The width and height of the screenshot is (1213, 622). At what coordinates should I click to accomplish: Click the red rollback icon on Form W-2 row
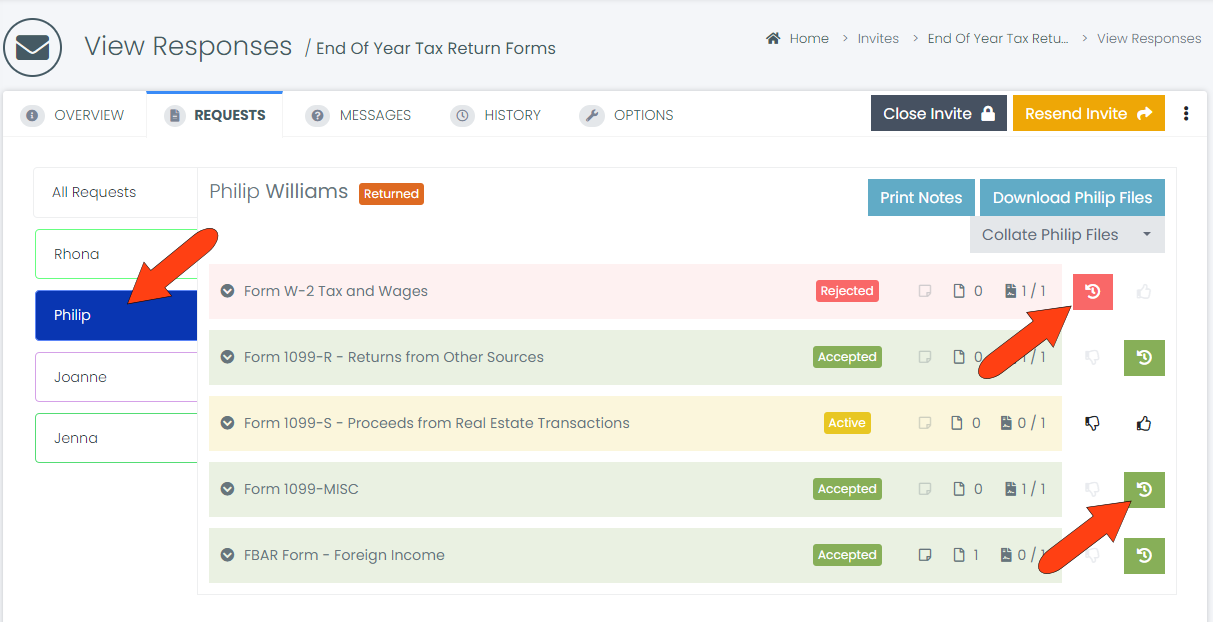[x=1092, y=291]
